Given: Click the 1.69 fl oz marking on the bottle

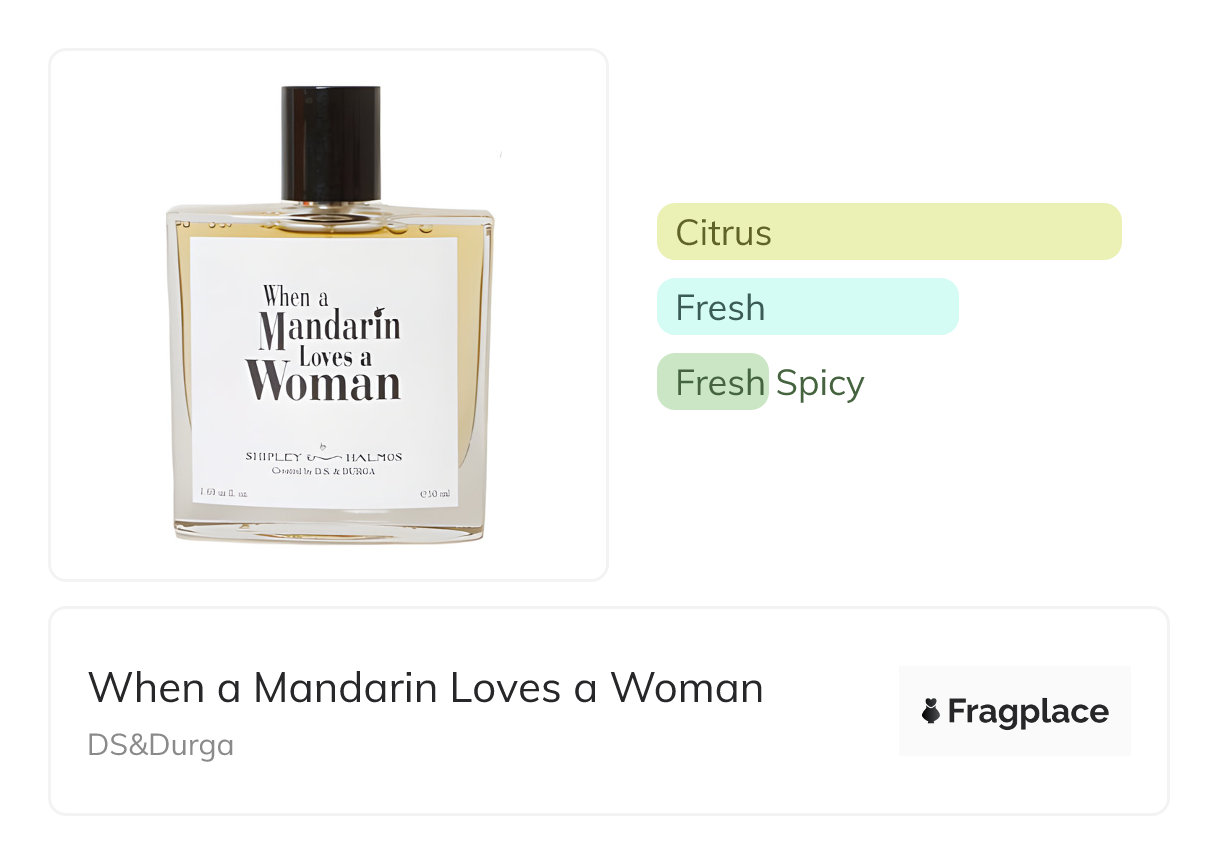Looking at the screenshot, I should pos(225,493).
